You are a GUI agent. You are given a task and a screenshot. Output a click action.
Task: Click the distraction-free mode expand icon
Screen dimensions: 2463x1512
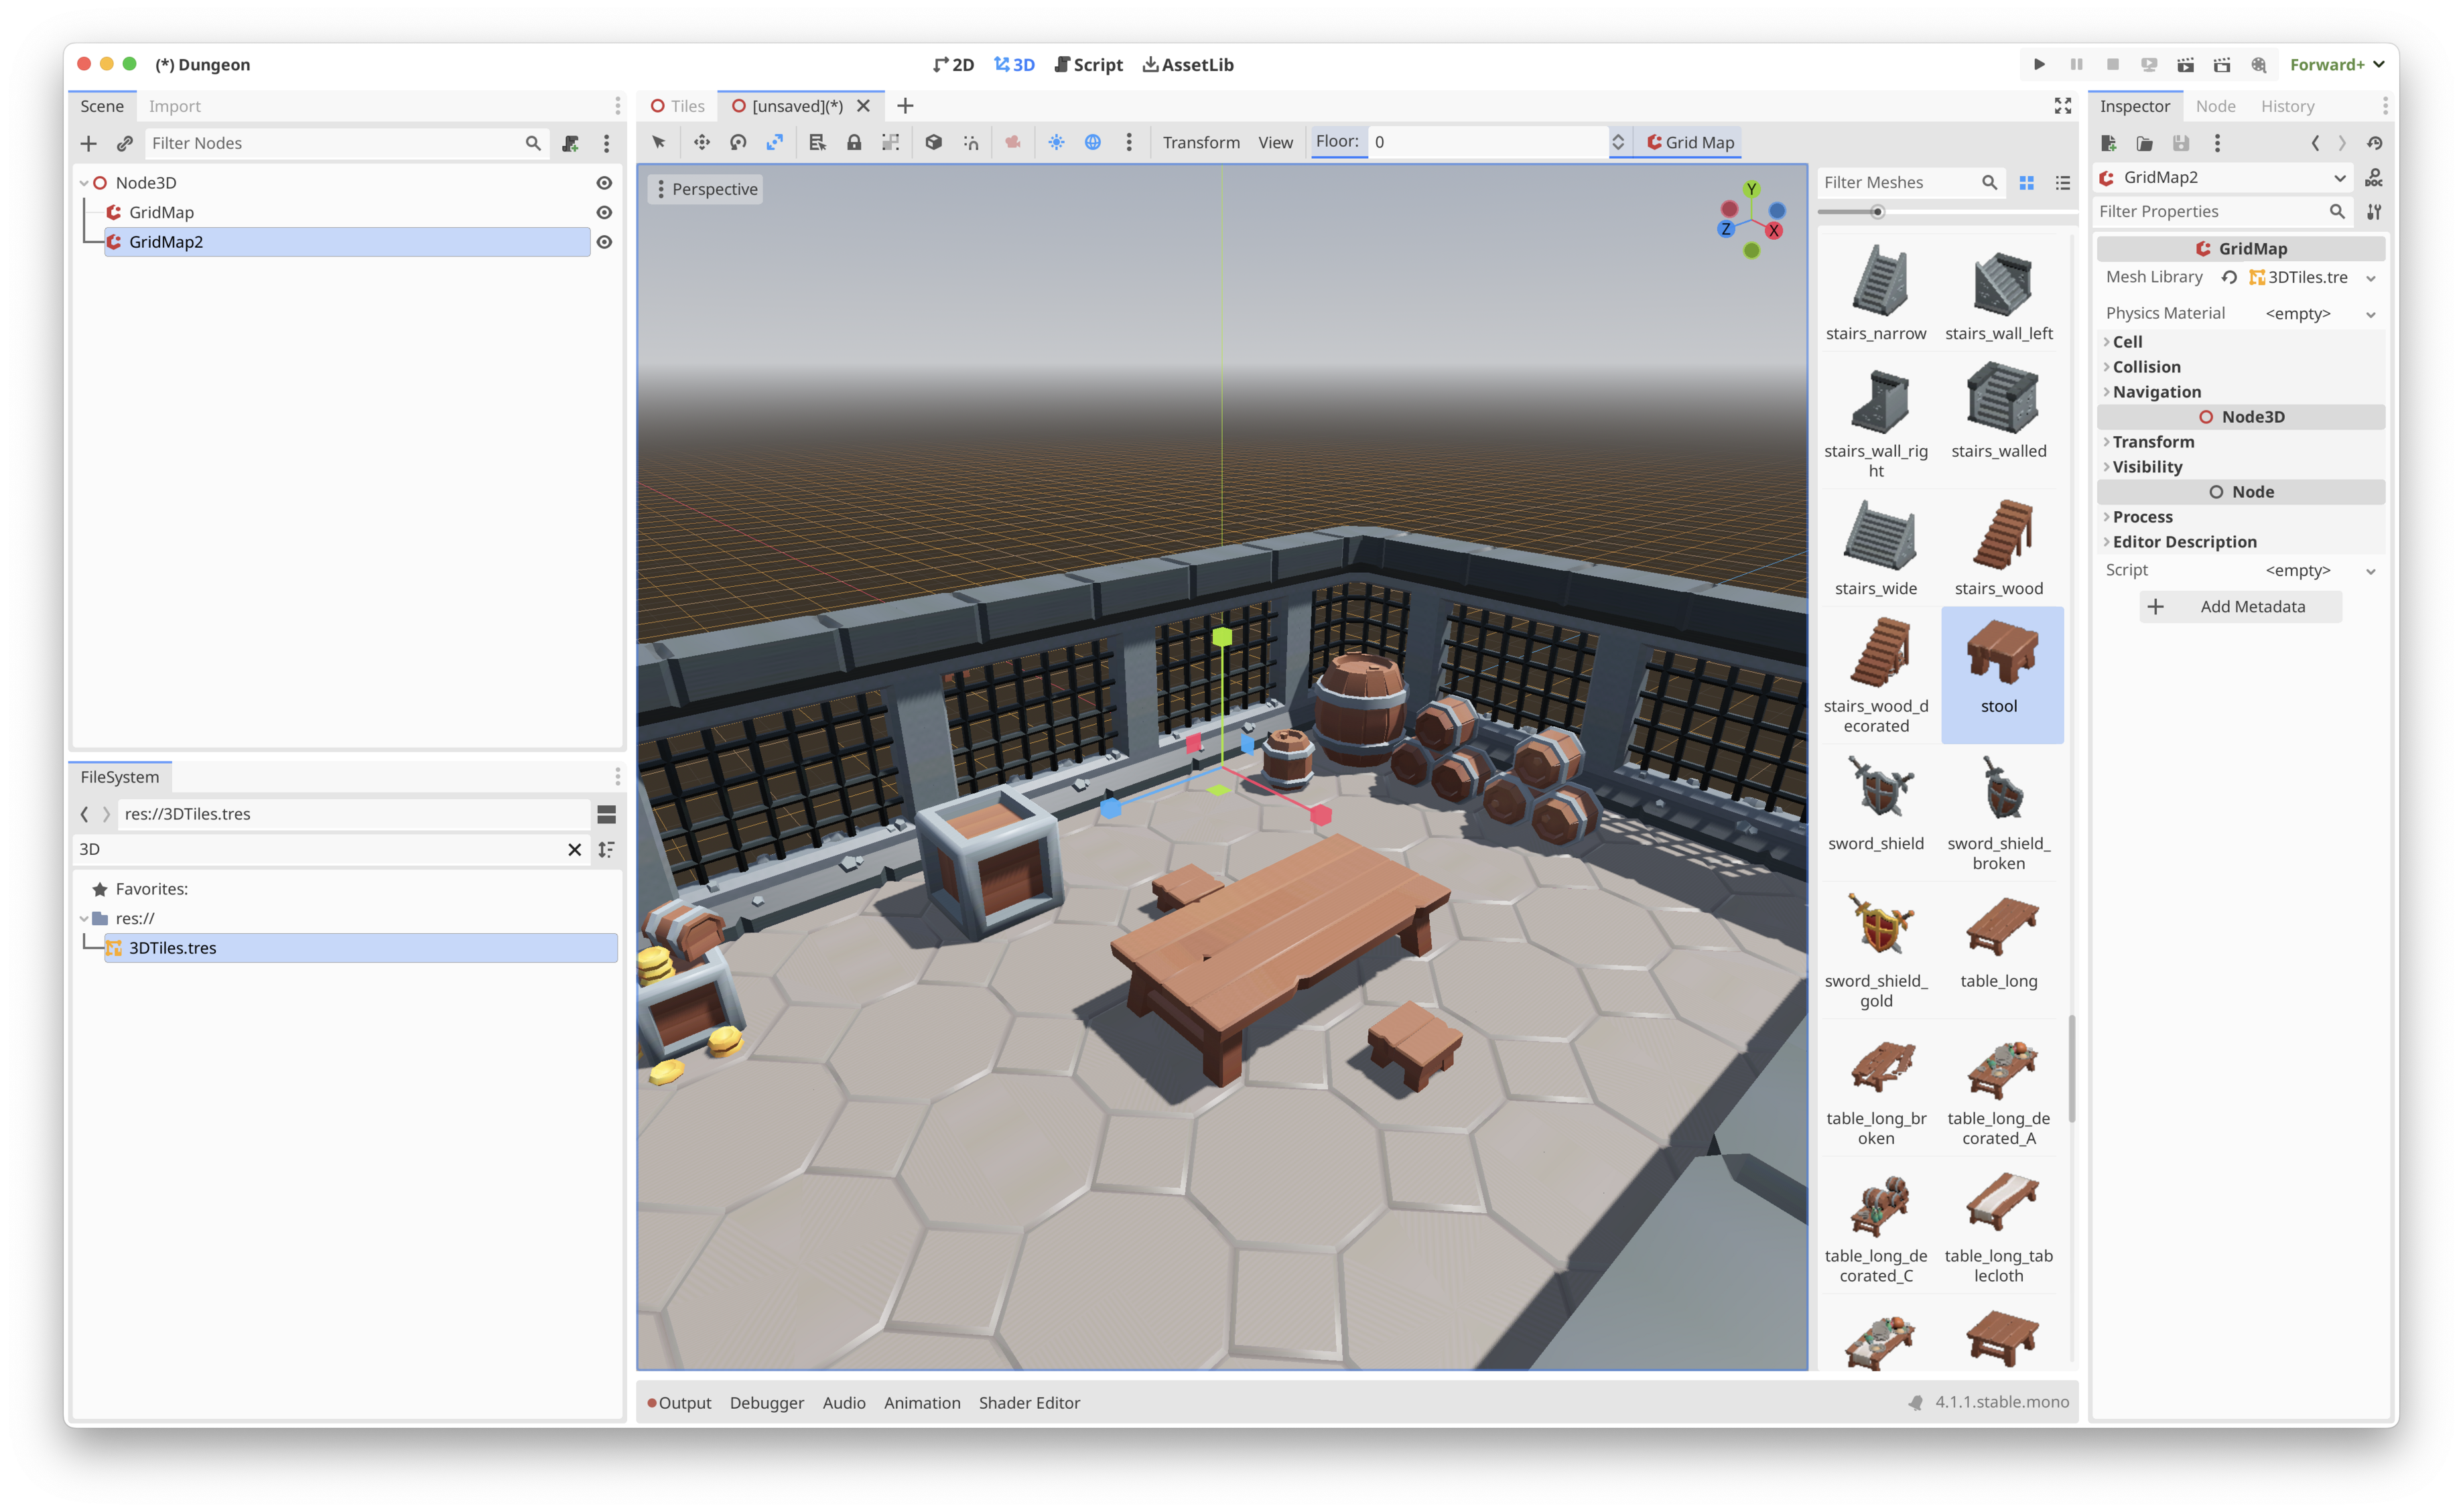point(2063,106)
